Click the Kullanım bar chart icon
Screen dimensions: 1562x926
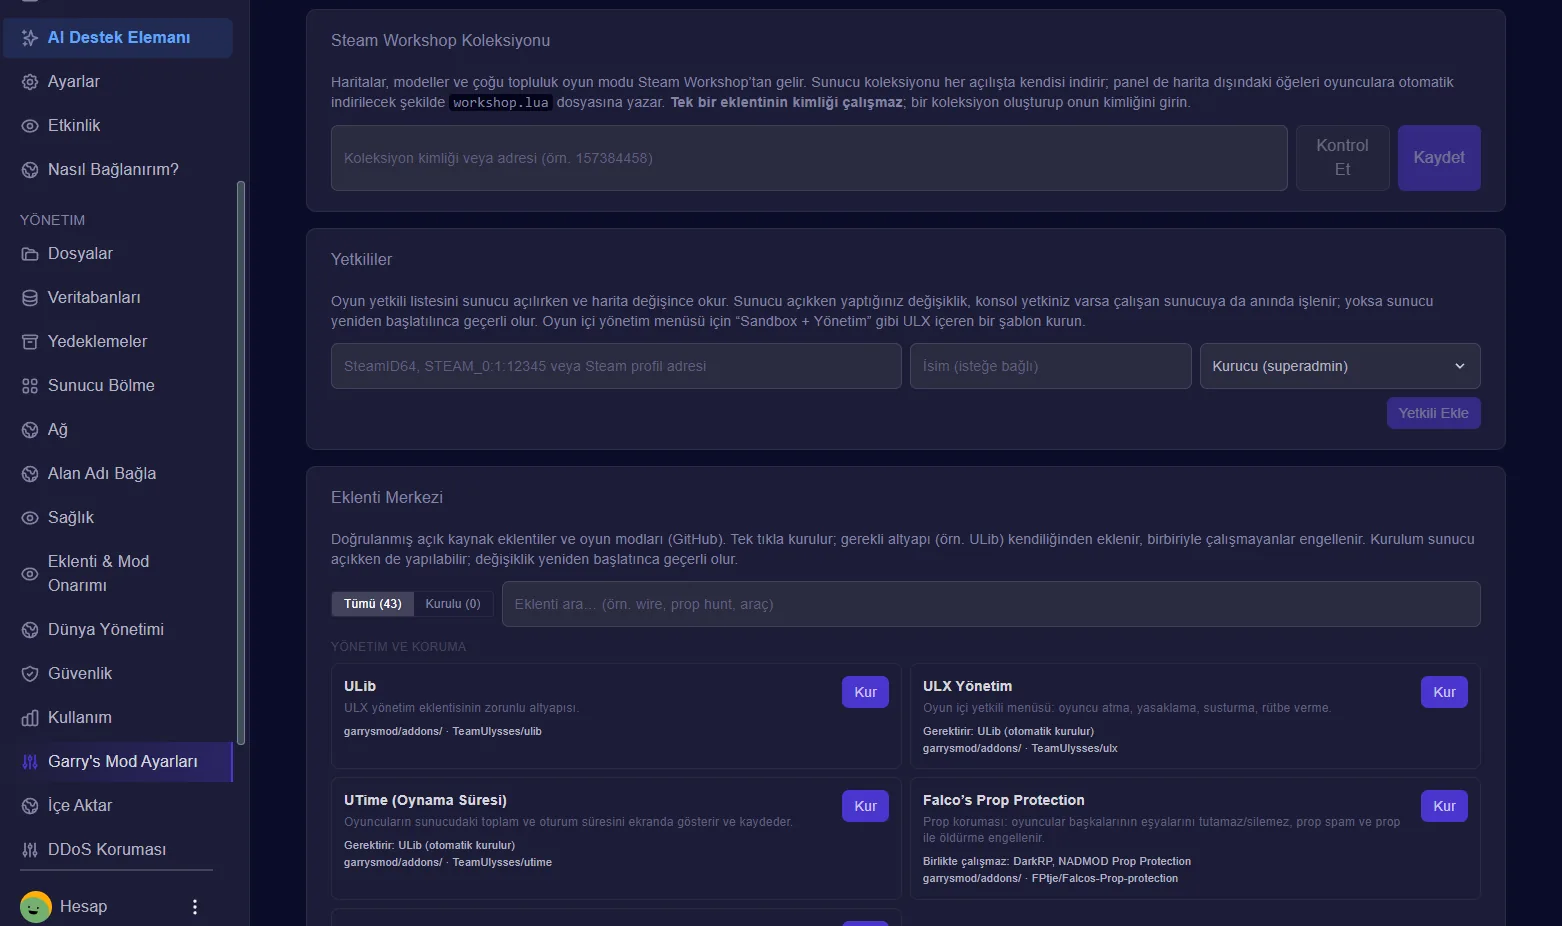point(30,718)
